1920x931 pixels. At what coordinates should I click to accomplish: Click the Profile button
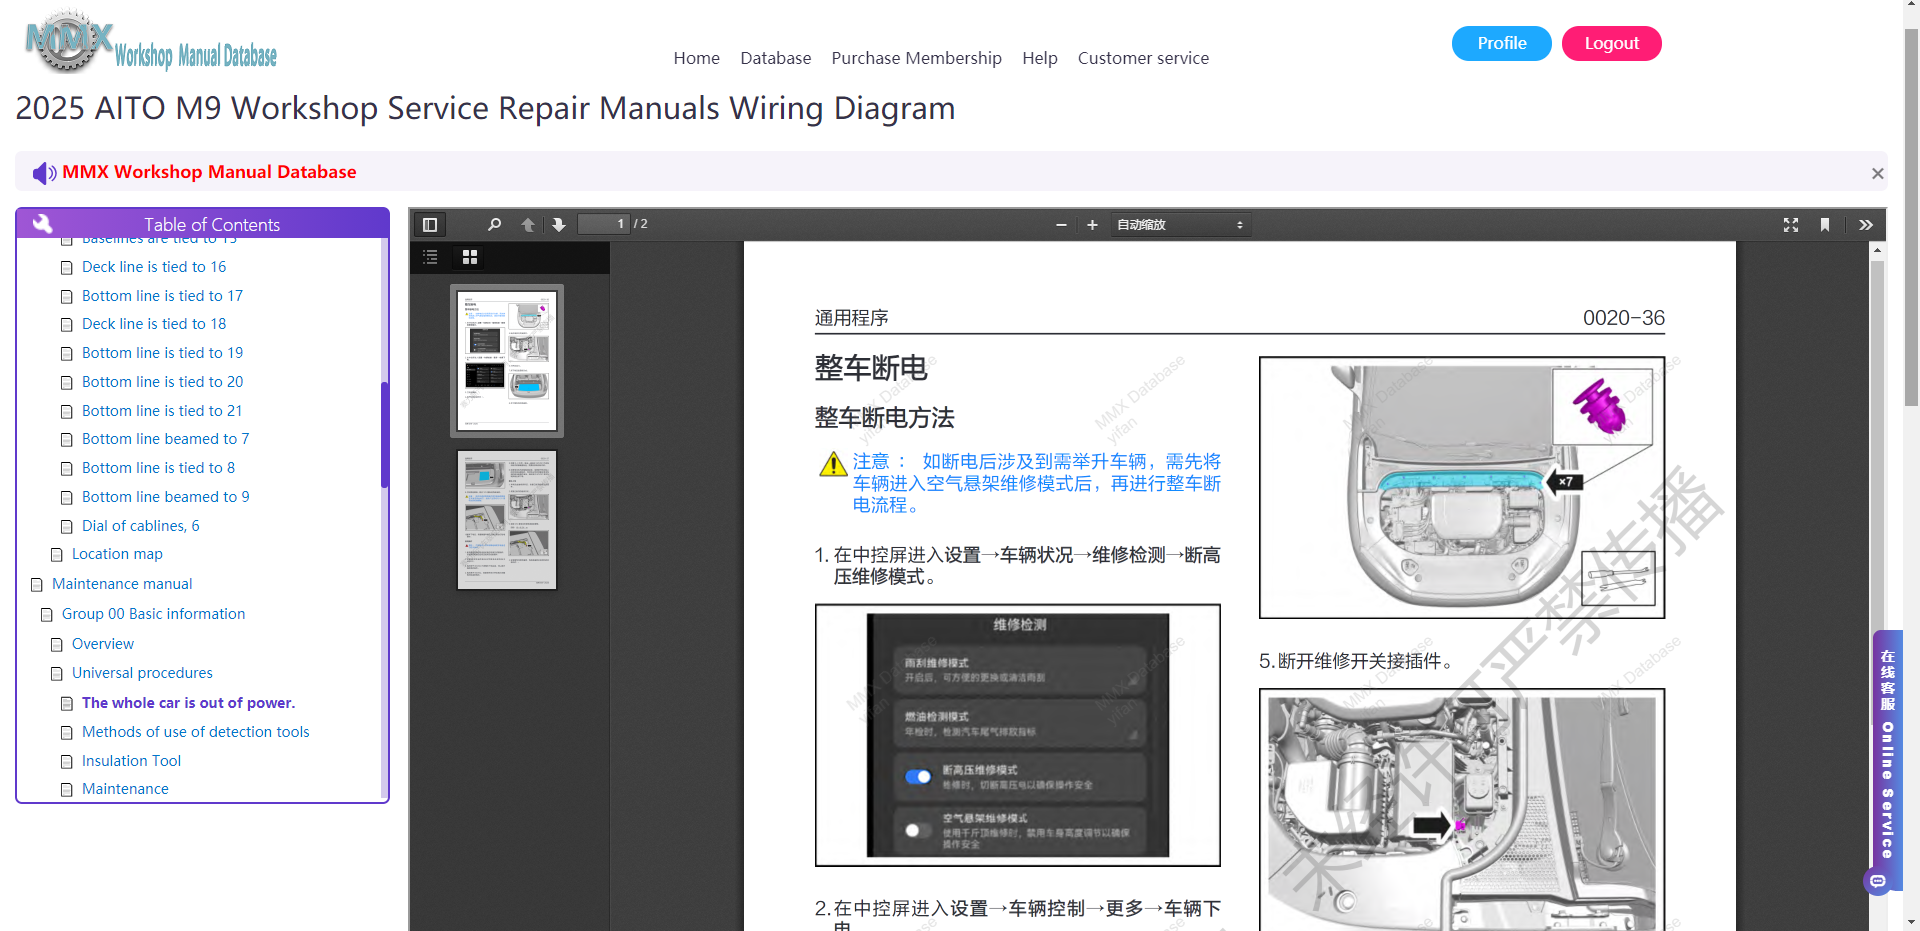[1502, 43]
